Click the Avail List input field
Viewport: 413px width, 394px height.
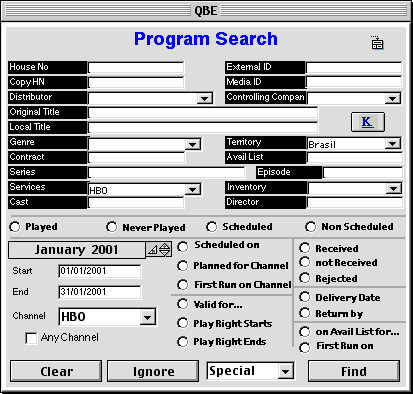tap(354, 158)
